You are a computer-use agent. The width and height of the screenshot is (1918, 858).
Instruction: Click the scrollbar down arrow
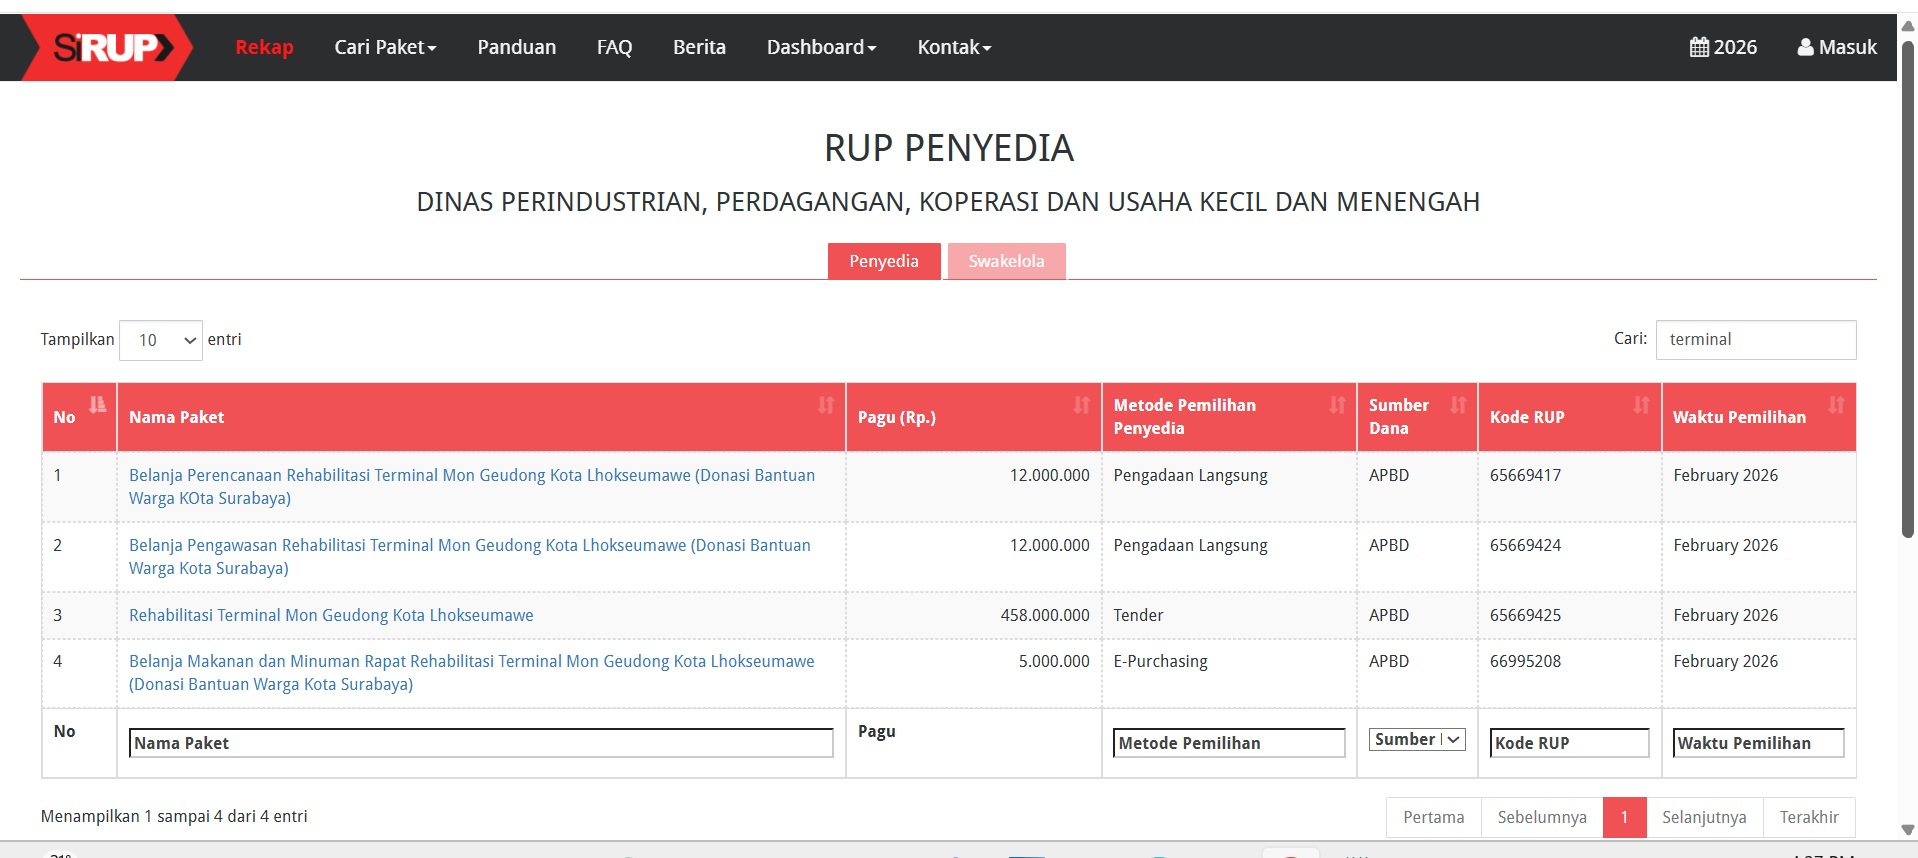1908,830
